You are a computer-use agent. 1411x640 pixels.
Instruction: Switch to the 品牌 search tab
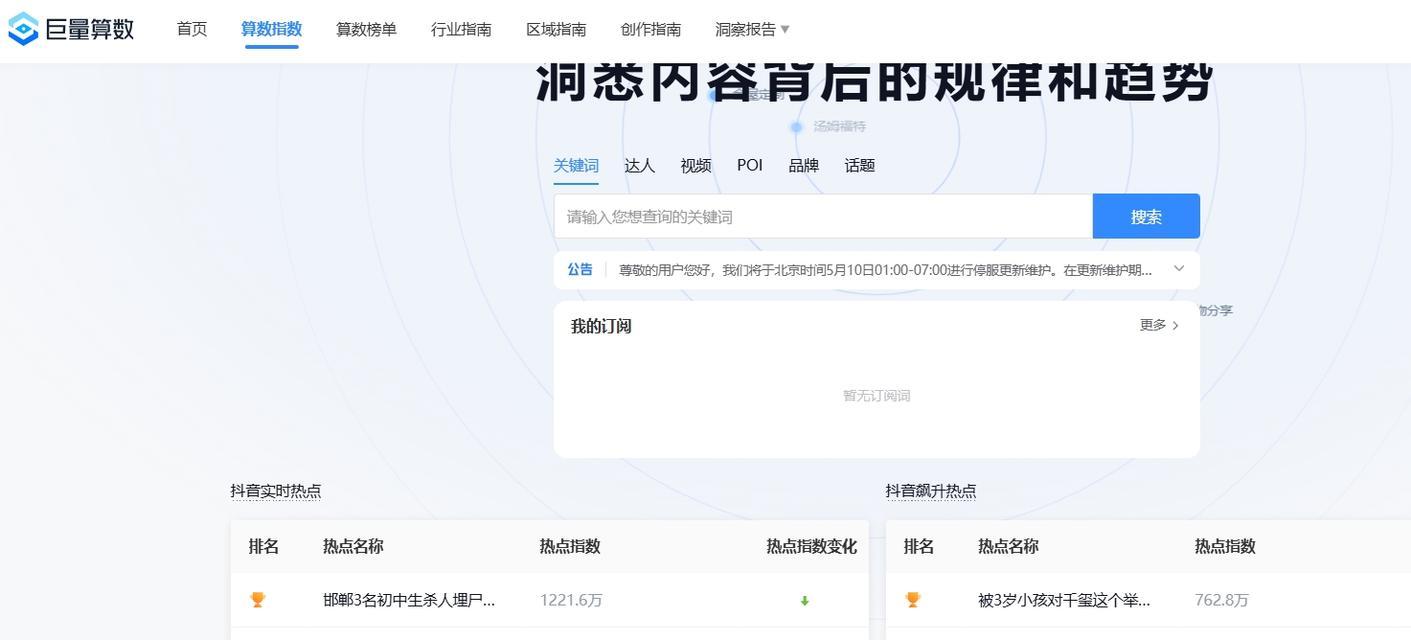point(804,165)
